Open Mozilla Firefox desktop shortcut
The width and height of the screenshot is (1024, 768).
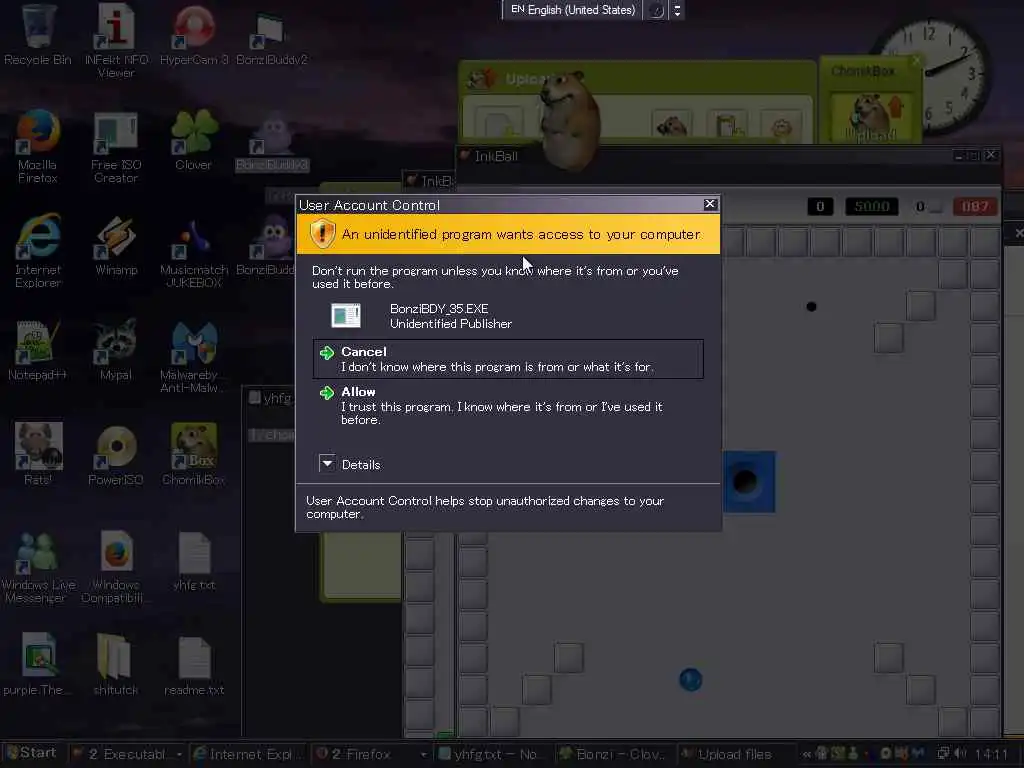coord(37,146)
